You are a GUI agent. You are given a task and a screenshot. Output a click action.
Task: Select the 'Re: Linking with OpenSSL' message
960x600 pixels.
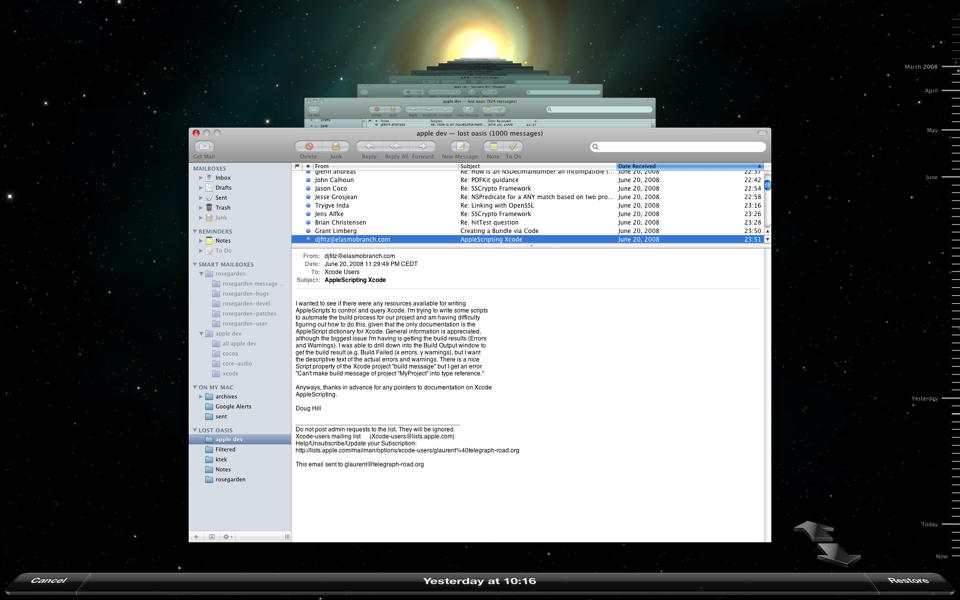click(530, 206)
